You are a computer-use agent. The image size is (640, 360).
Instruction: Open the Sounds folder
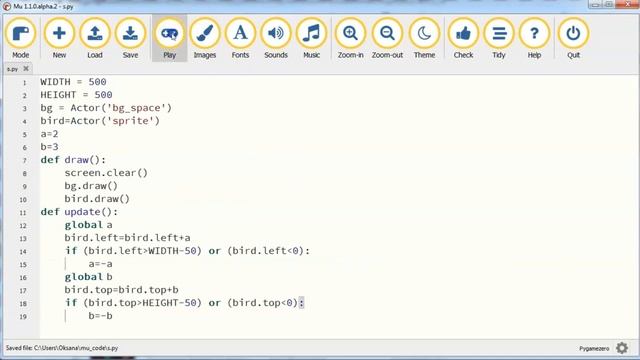pos(276,39)
